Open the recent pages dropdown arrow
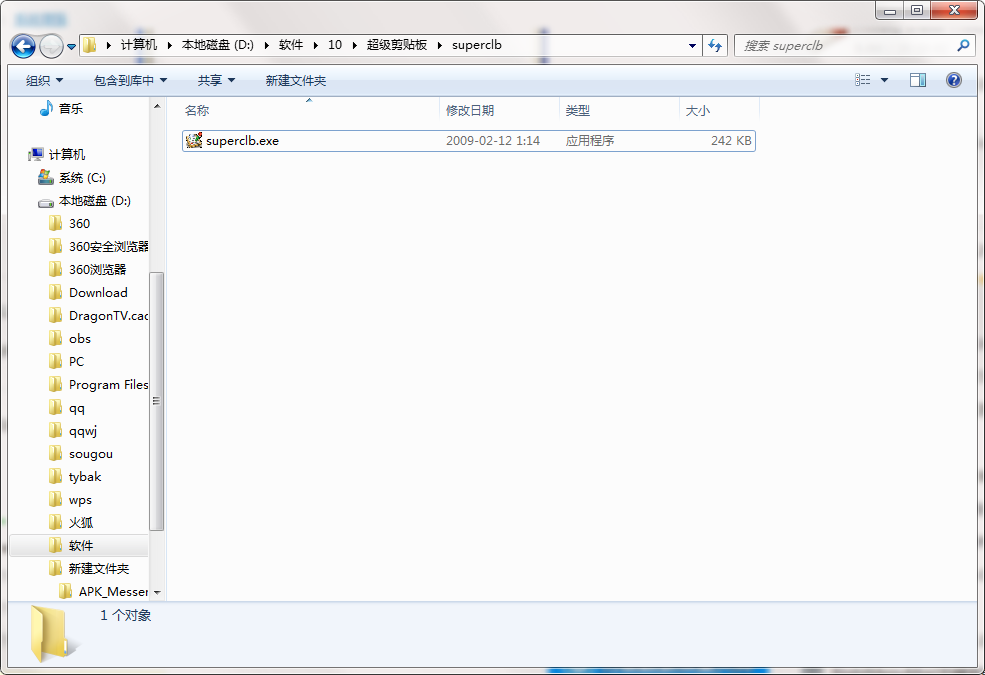Image resolution: width=985 pixels, height=675 pixels. coord(71,46)
